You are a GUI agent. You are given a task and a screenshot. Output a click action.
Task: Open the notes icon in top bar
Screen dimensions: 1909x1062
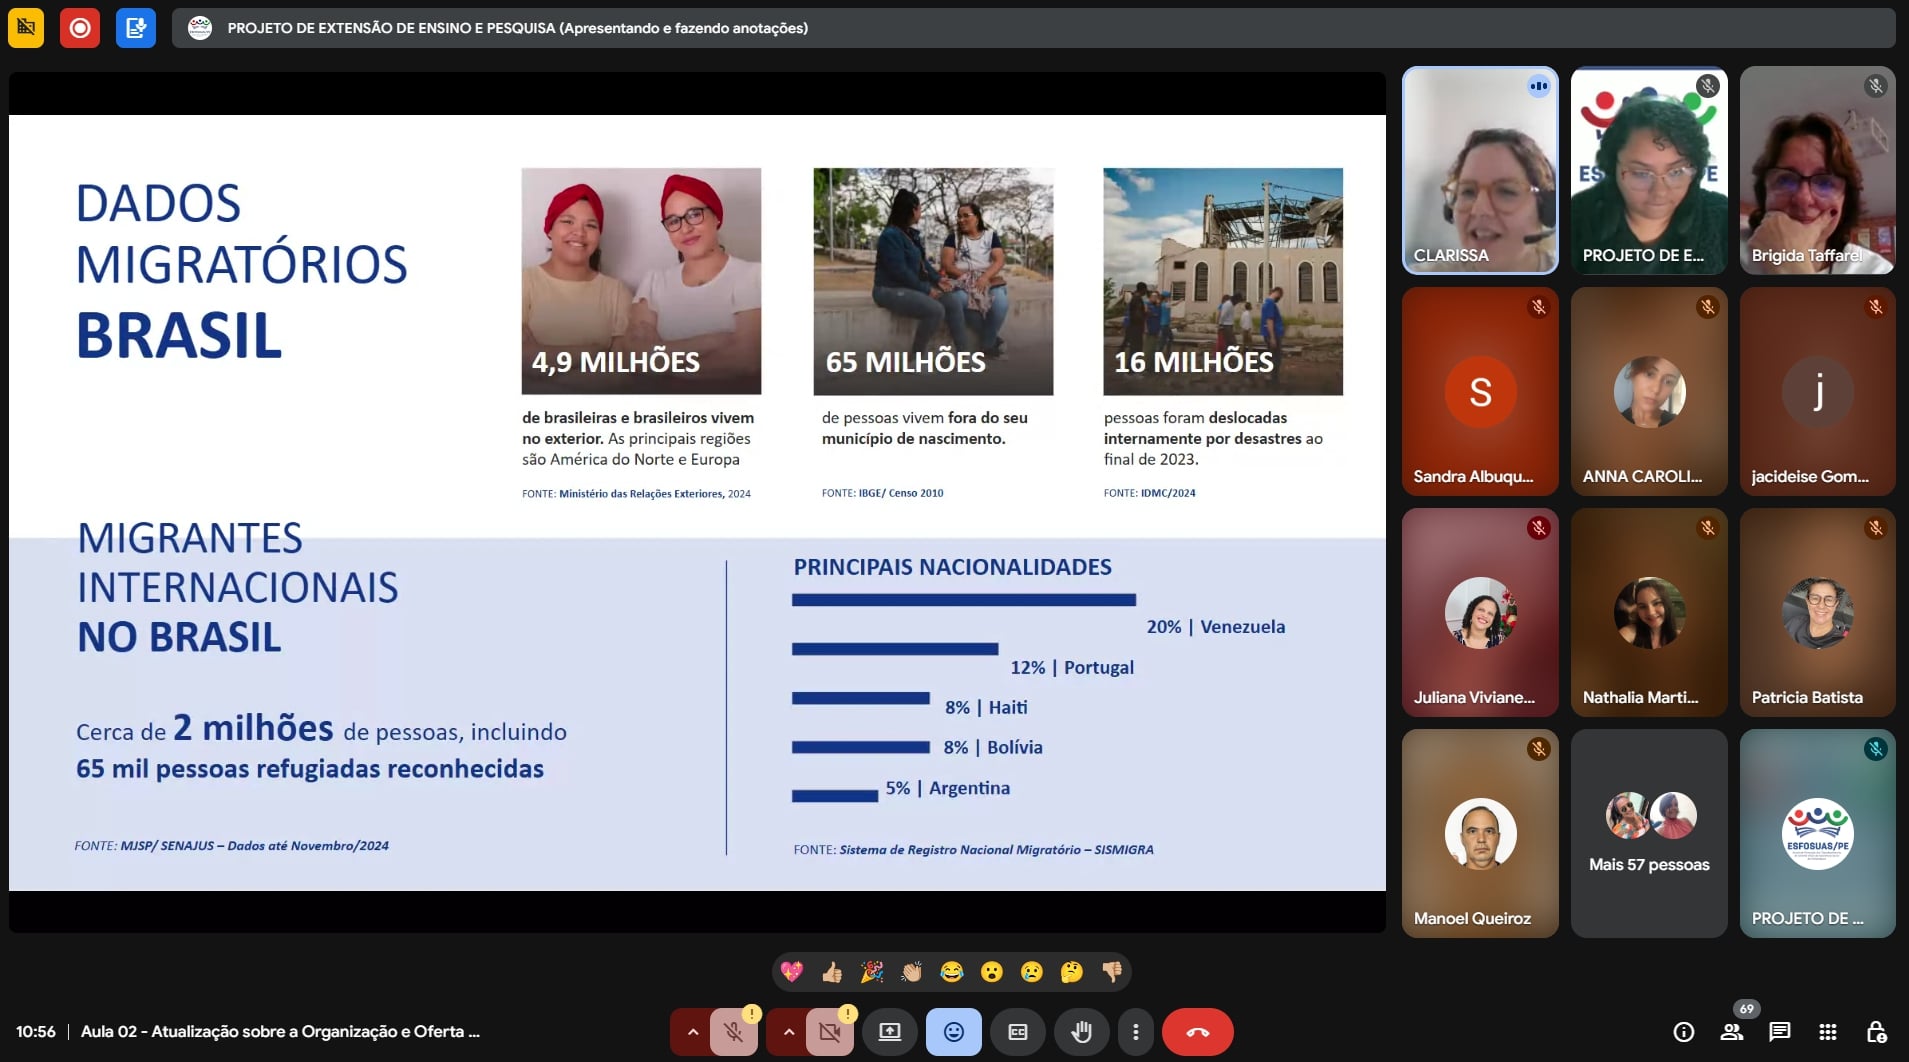tap(136, 28)
